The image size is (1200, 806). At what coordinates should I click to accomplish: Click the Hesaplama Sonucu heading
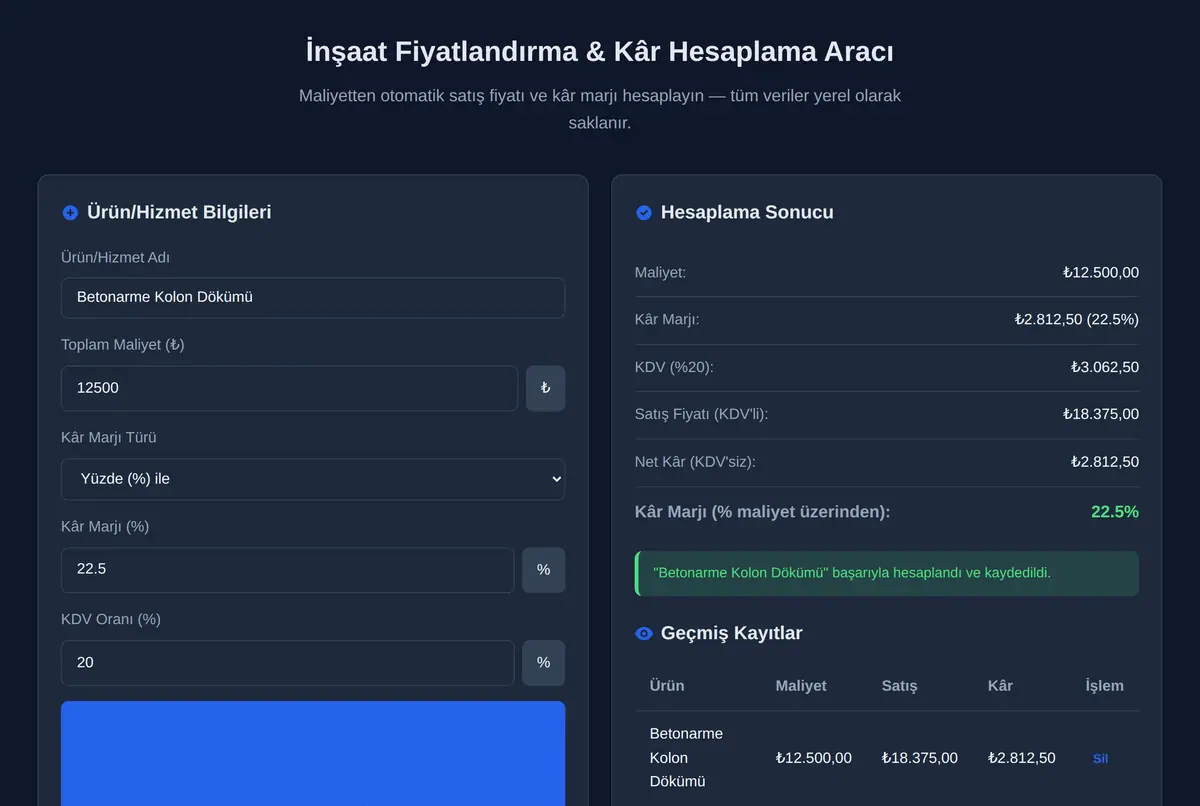747,212
